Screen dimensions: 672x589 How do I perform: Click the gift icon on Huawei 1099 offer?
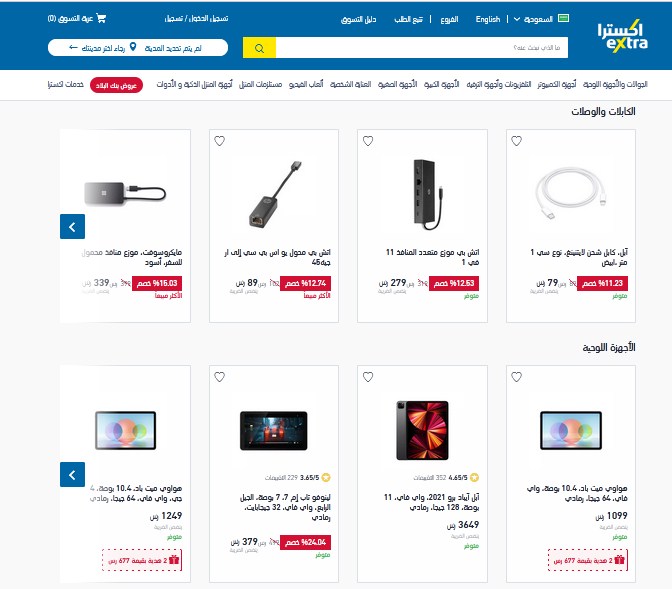(x=619, y=560)
